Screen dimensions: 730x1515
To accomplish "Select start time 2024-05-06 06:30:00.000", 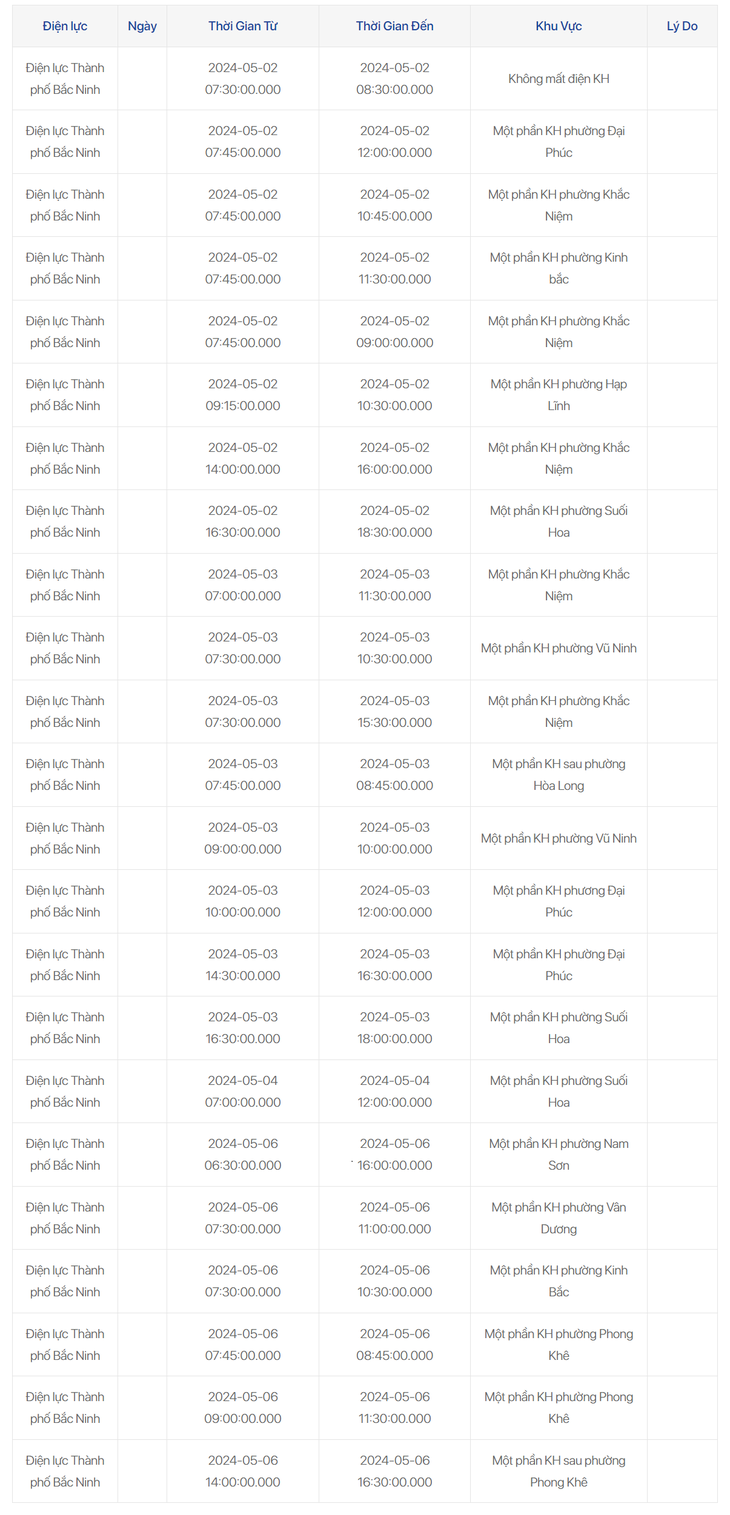I will click(x=243, y=1154).
